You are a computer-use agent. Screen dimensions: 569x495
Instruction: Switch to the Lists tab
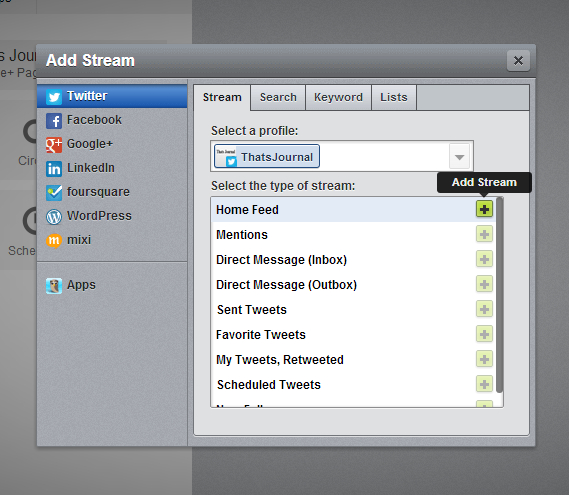tap(394, 97)
